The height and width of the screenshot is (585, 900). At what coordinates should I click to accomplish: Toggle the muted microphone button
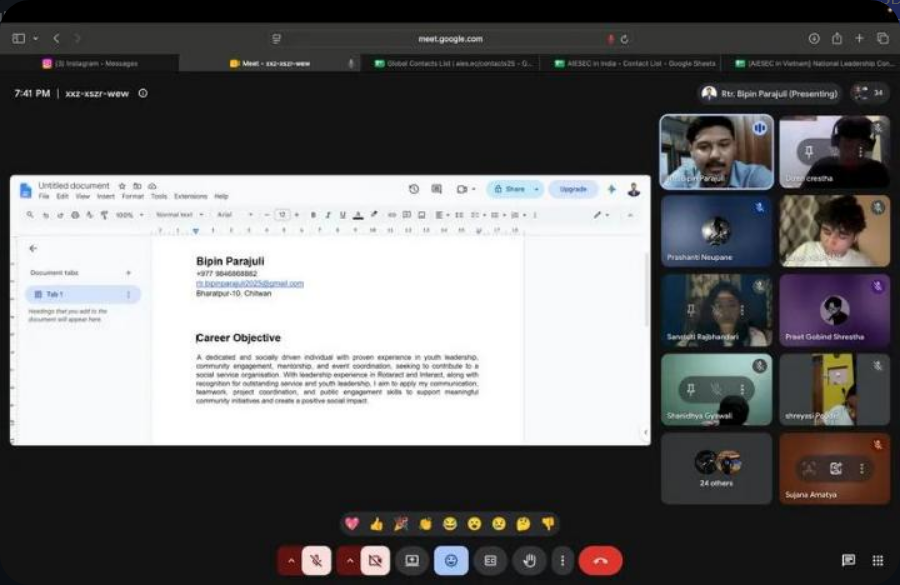(316, 560)
